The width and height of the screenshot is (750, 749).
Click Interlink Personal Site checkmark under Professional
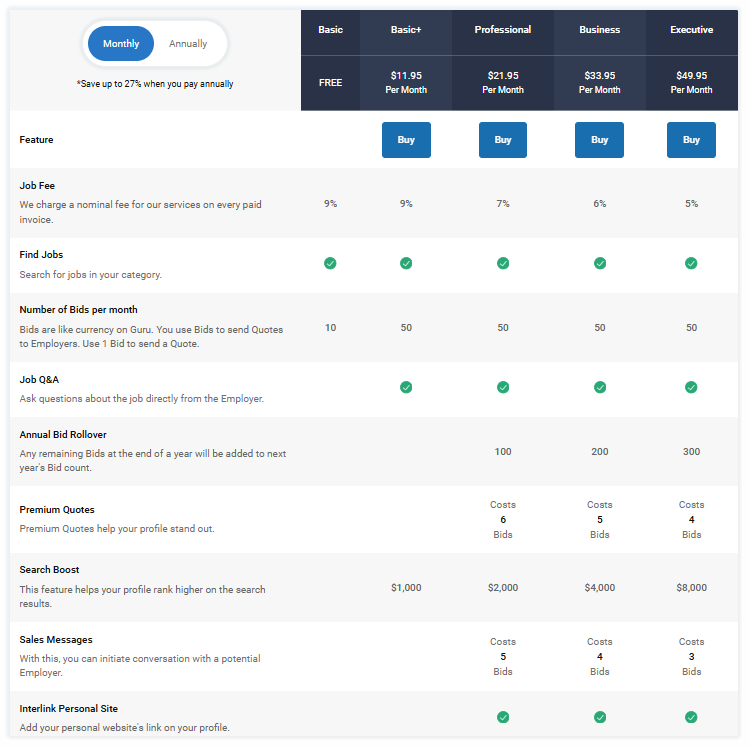click(x=503, y=717)
